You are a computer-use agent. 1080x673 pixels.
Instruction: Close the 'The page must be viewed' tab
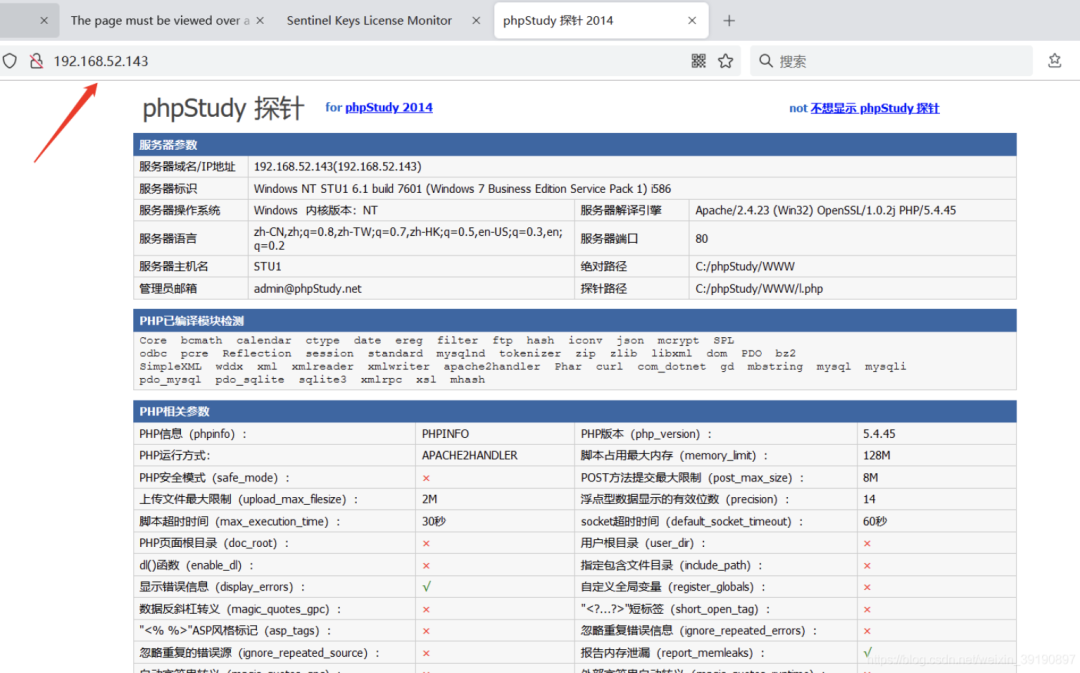coord(260,21)
